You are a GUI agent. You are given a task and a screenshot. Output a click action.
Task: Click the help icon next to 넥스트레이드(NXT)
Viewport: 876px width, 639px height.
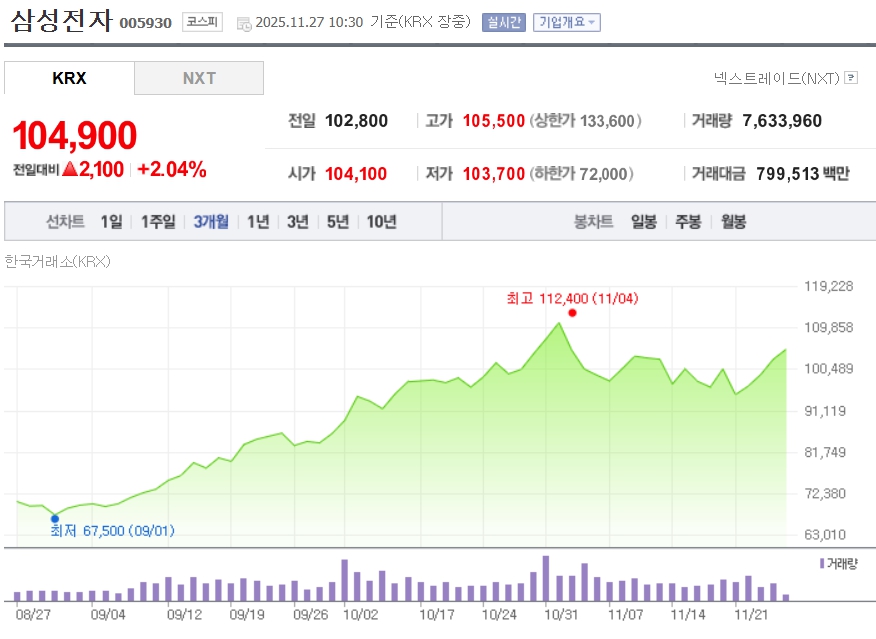[851, 77]
